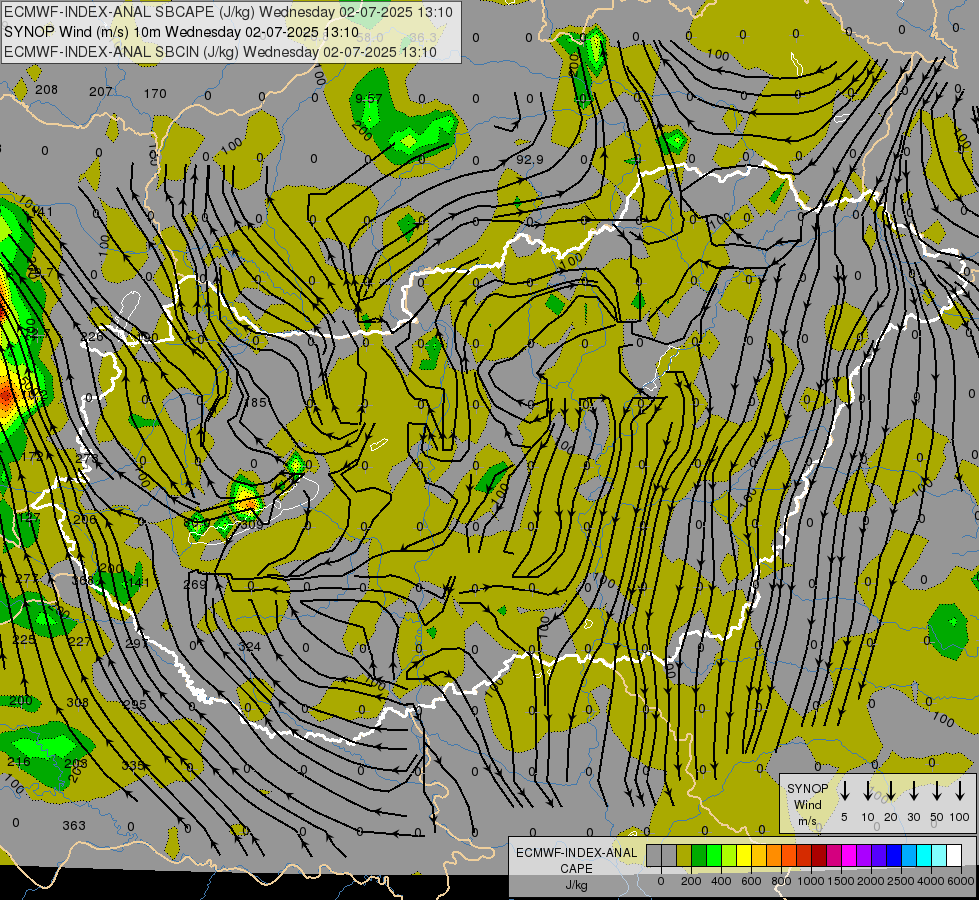Pick the purple swatch before 2000
The height and width of the screenshot is (900, 979).
(863, 855)
